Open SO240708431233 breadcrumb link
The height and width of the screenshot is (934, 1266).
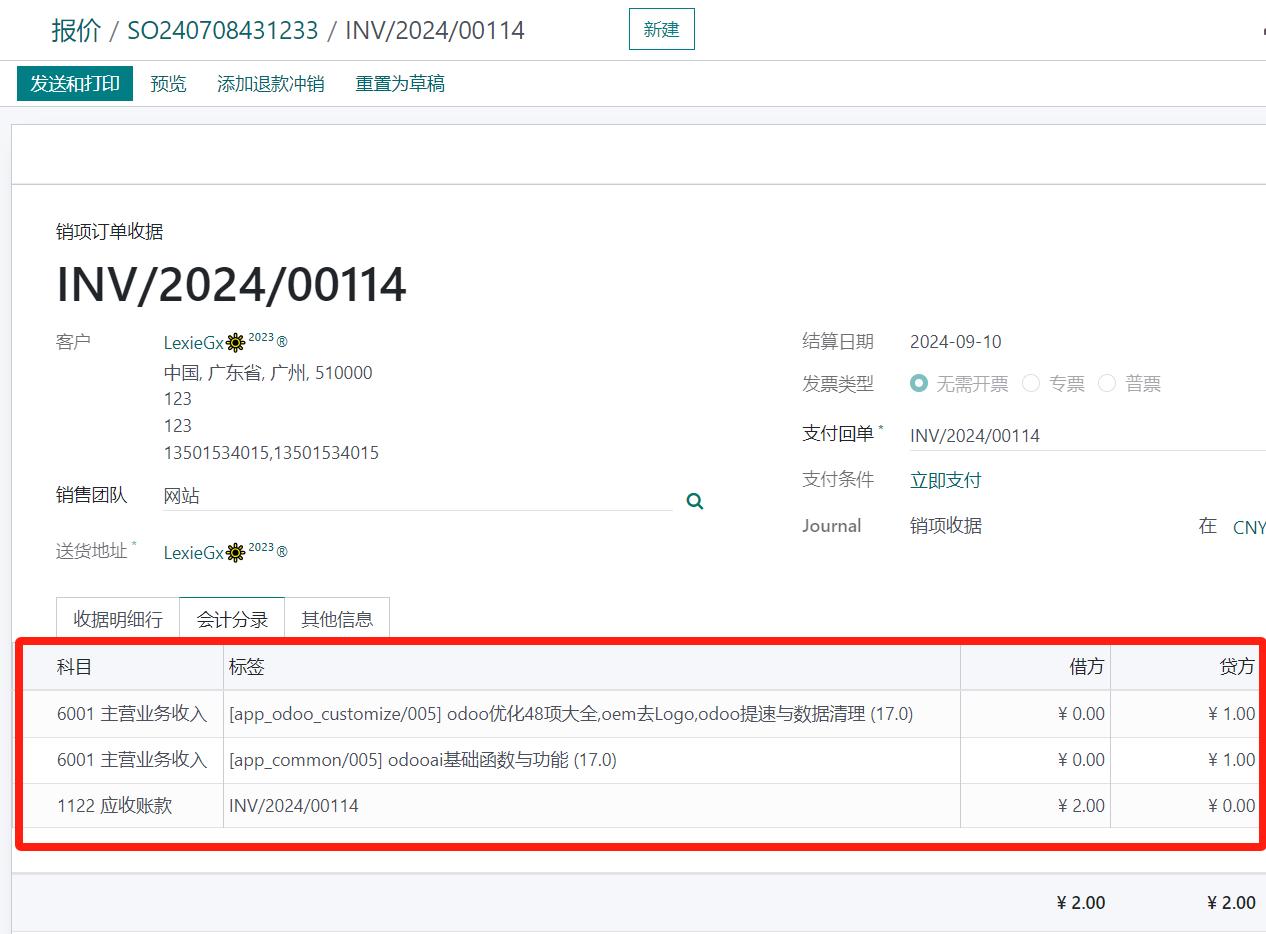pos(222,30)
